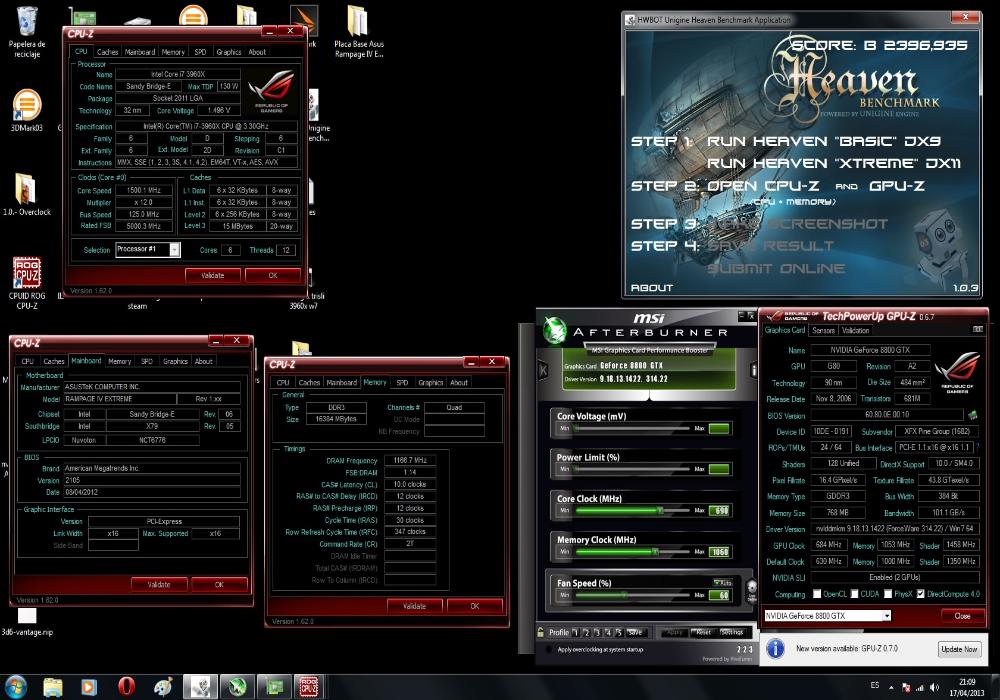The height and width of the screenshot is (700, 1000).
Task: Click the Kombustor K button in Afterburner
Action: point(543,369)
